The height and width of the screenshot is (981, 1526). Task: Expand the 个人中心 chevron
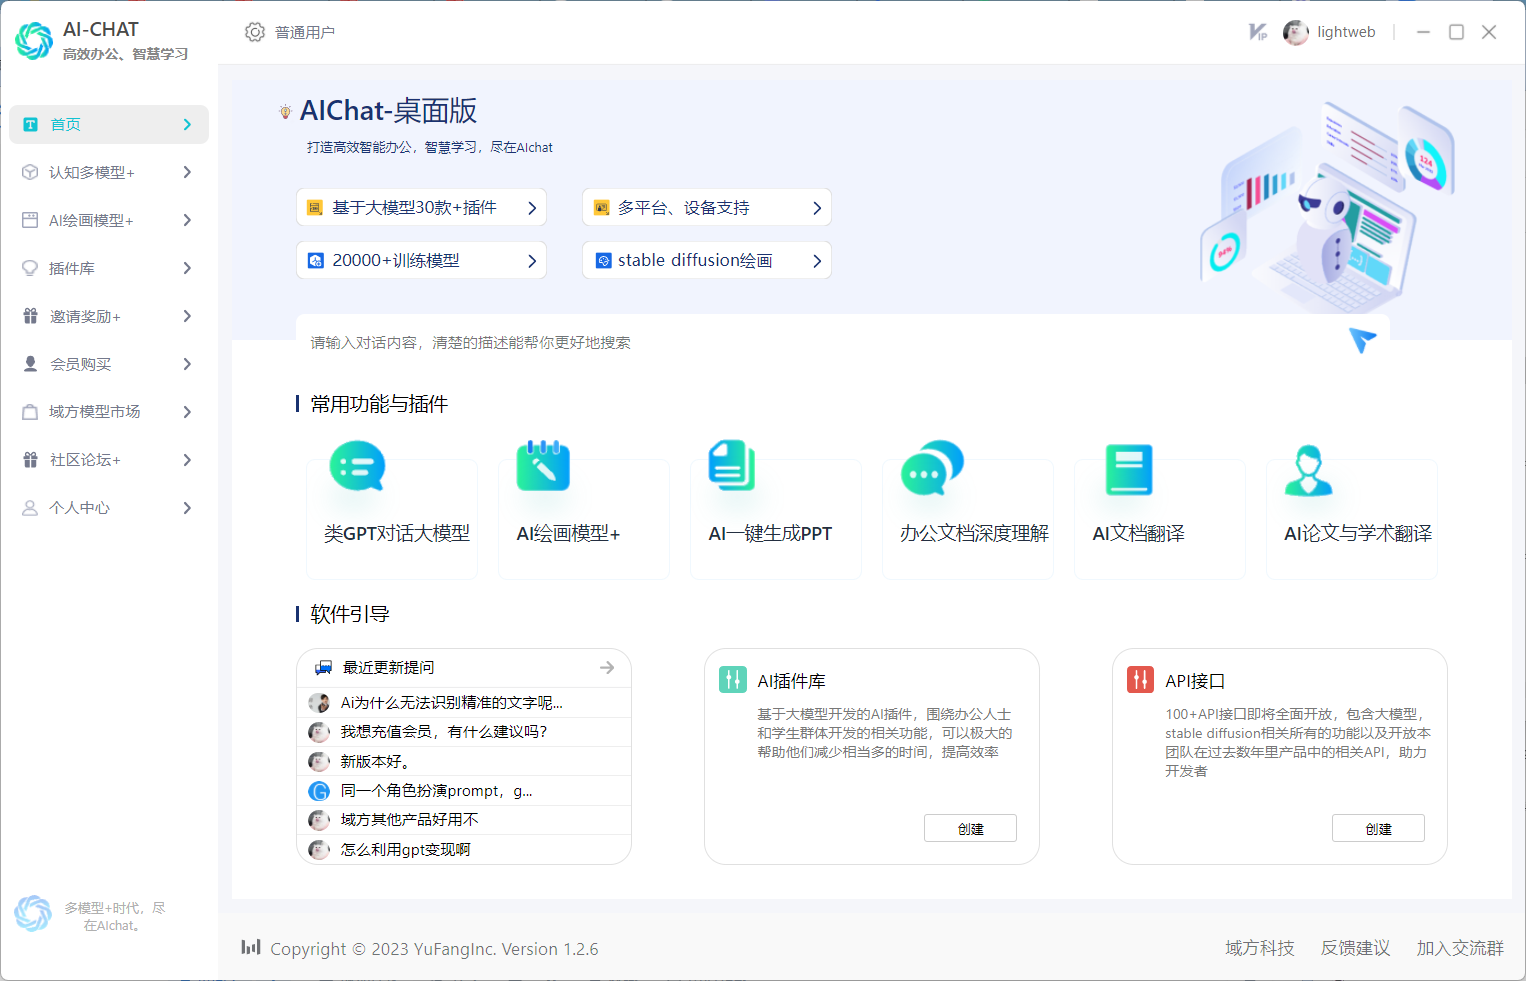coord(187,508)
